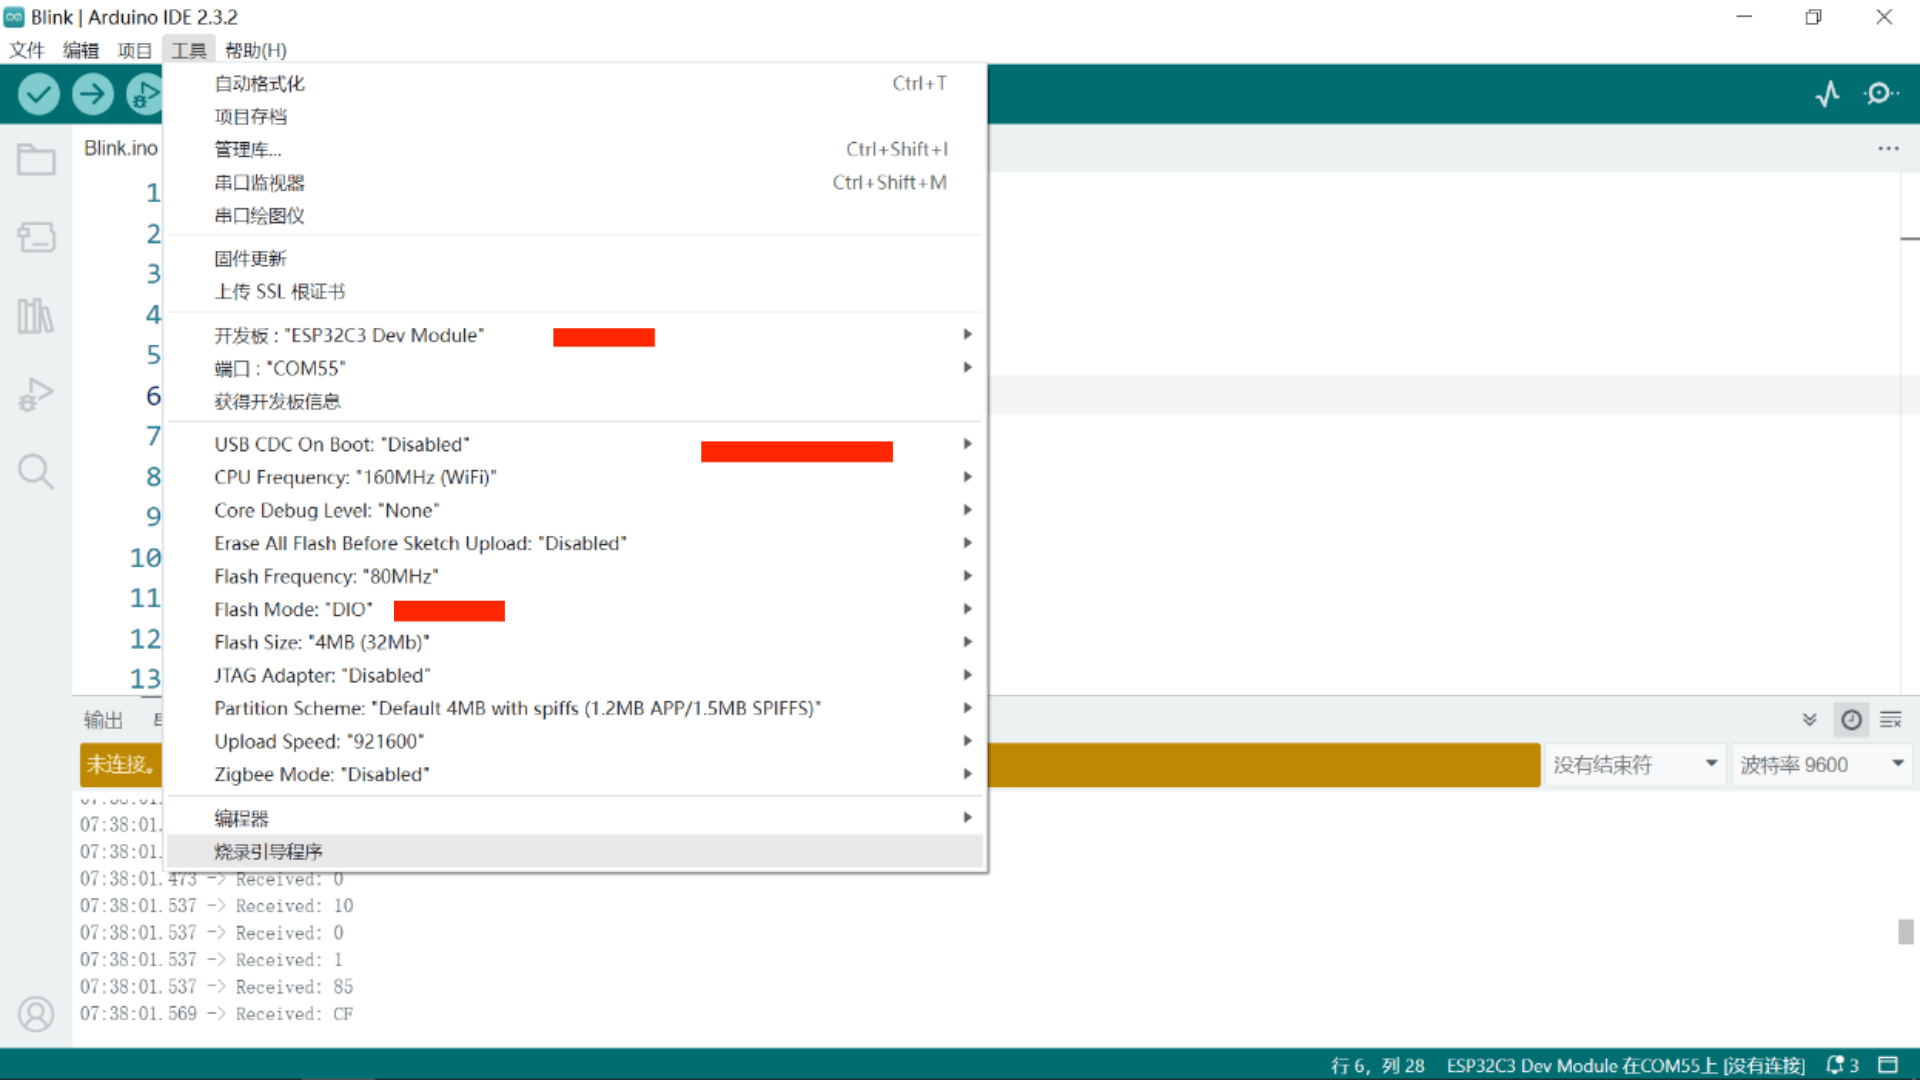
Task: Expand USB CDC On Boot submenu
Action: [576, 444]
